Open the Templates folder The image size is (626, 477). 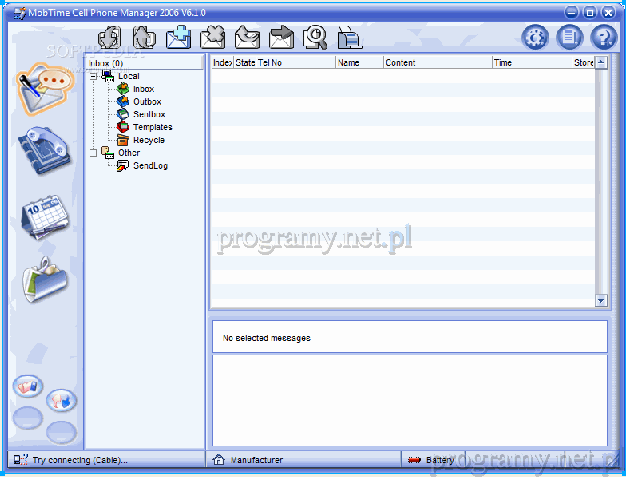click(x=151, y=127)
